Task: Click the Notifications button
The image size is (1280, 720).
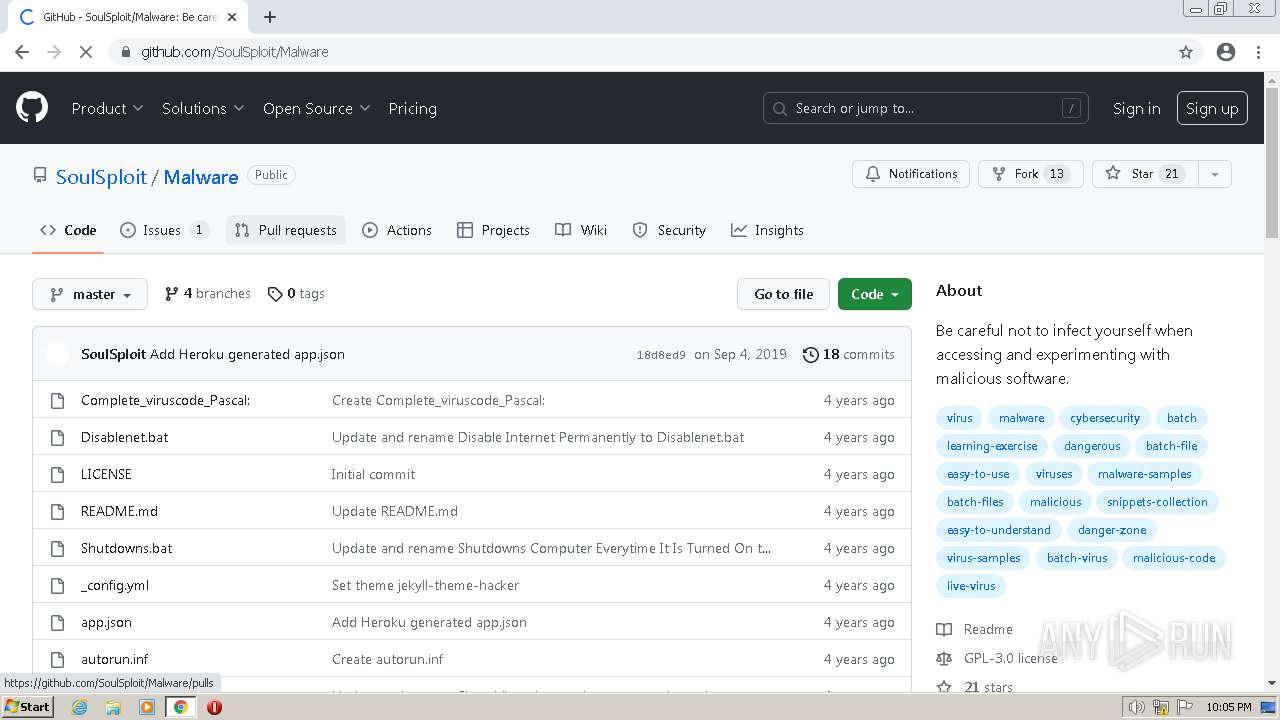Action: 911,174
